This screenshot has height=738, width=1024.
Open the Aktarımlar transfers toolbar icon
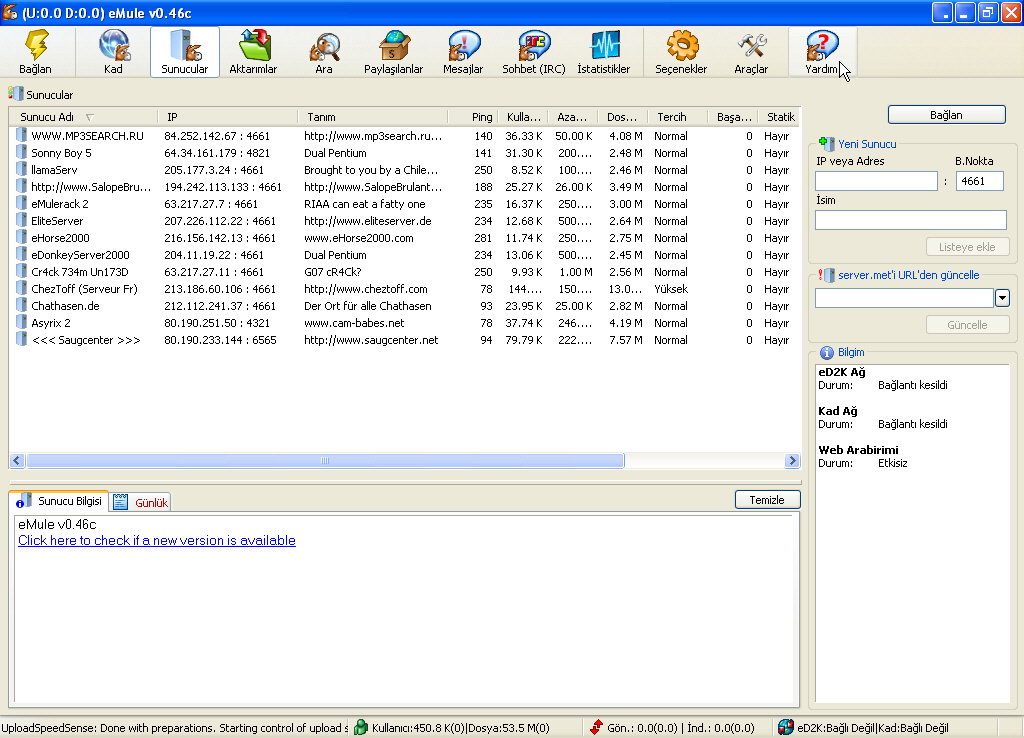pos(253,46)
